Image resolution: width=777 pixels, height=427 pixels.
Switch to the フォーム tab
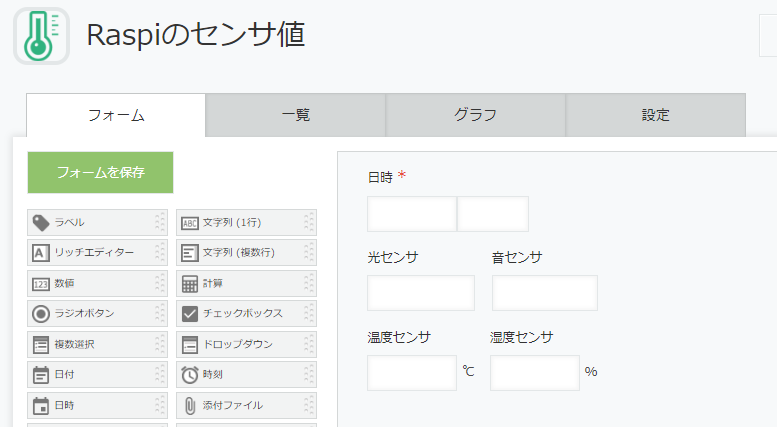[x=116, y=115]
